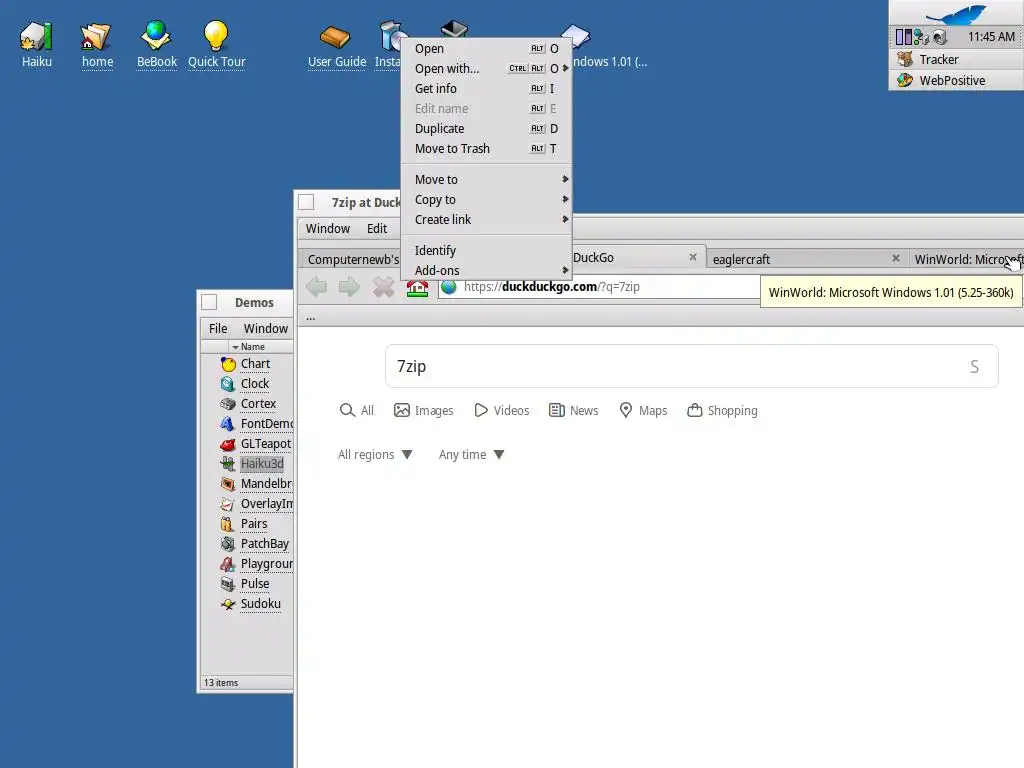Click the clock showing 11:45 AM
1024x768 pixels.
pyautogui.click(x=991, y=37)
